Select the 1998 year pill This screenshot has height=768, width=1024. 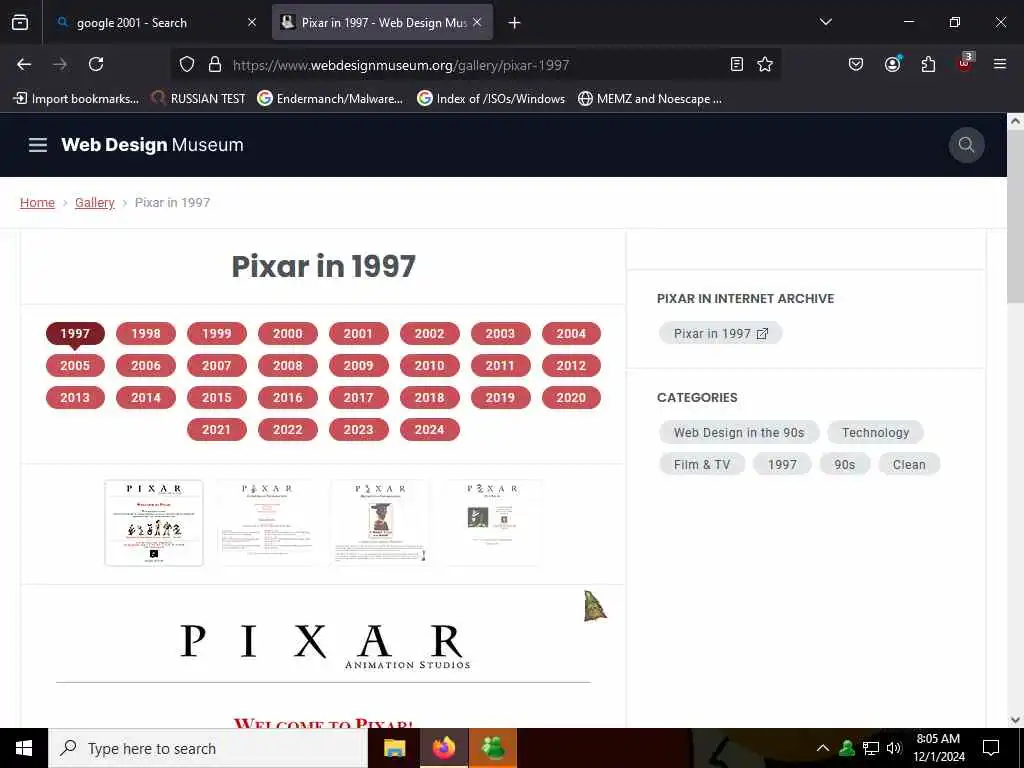[x=146, y=334]
